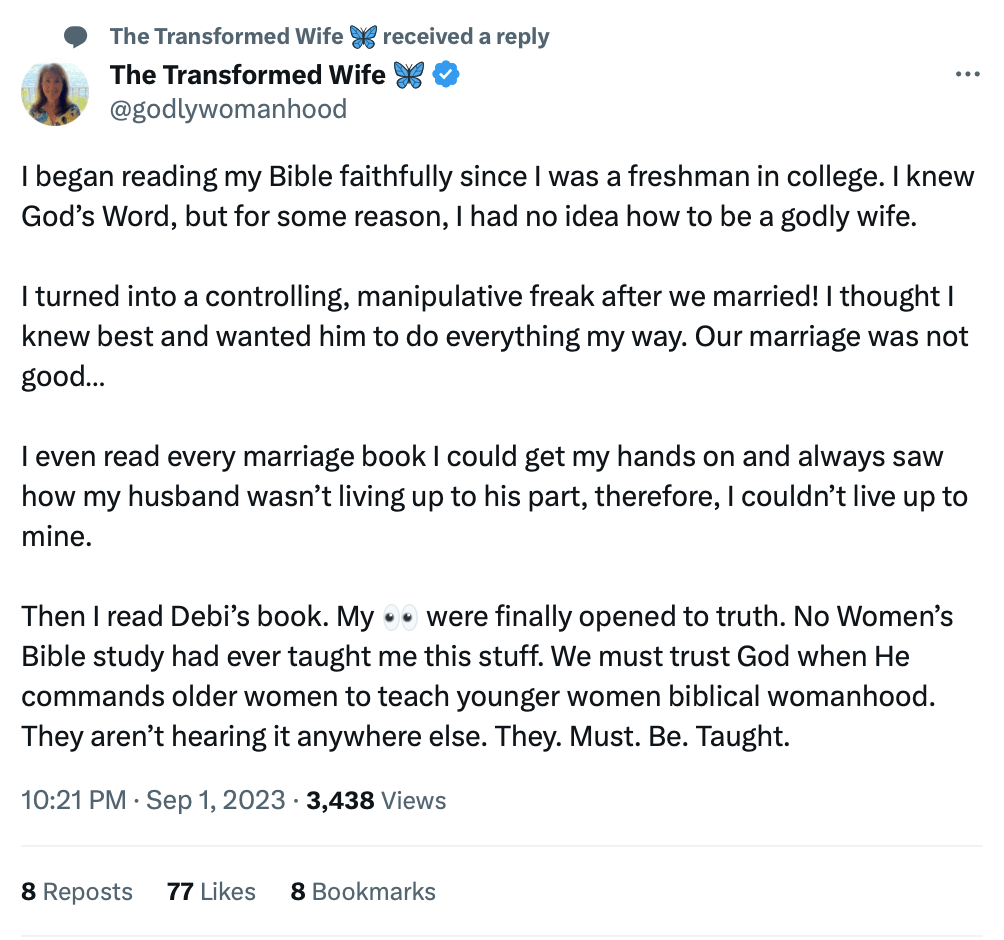Click the butterfly emoji in the reply notice

362,37
